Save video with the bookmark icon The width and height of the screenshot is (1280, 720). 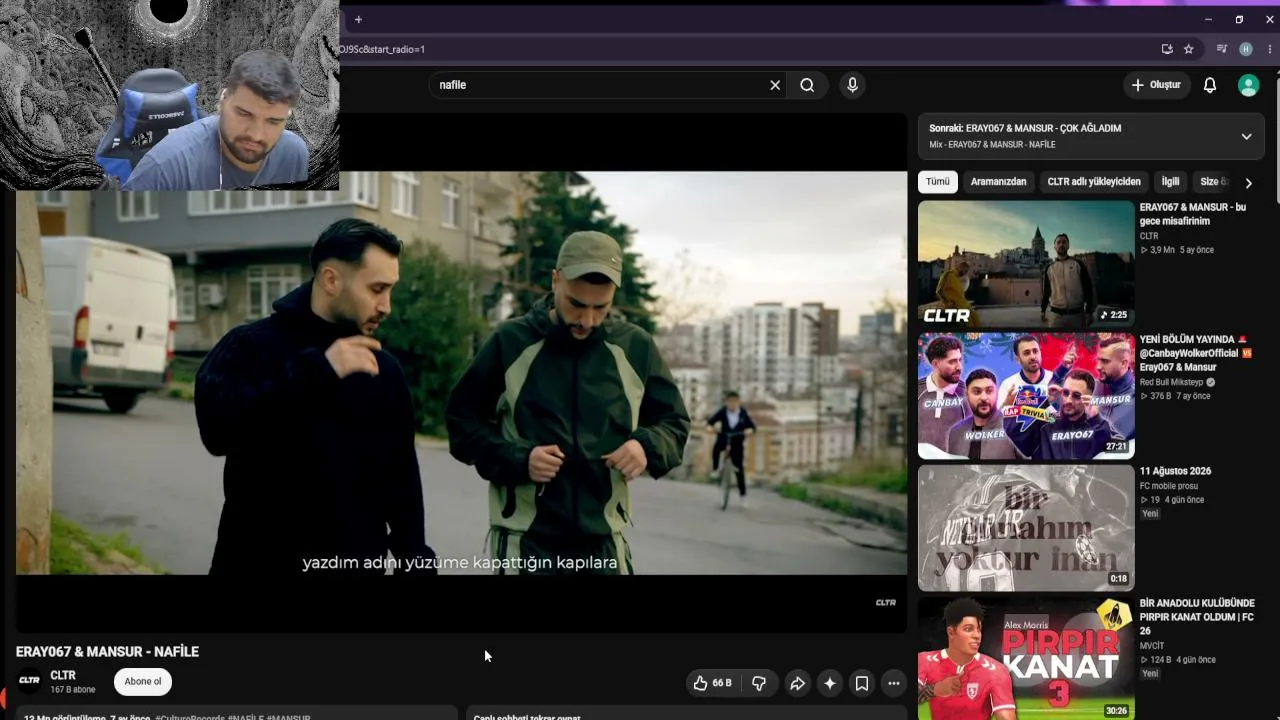[861, 683]
